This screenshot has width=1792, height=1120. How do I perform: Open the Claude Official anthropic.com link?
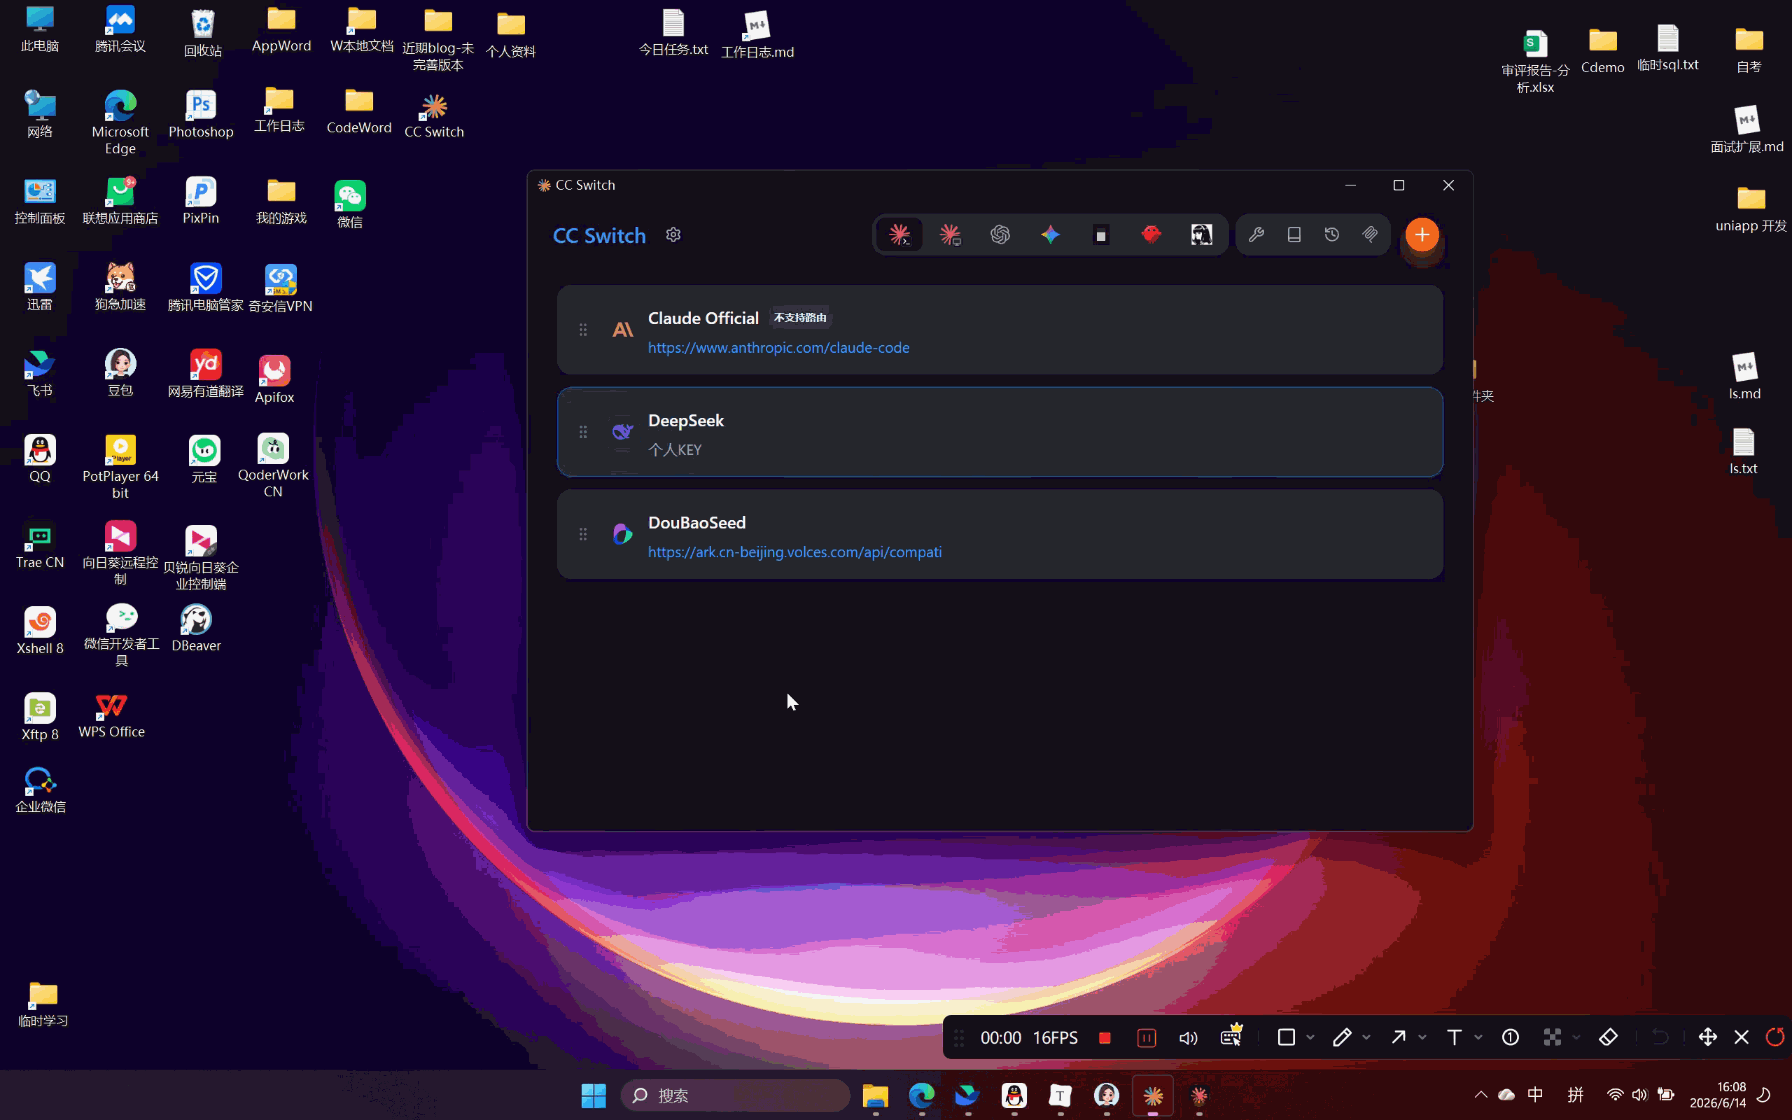[x=778, y=348]
